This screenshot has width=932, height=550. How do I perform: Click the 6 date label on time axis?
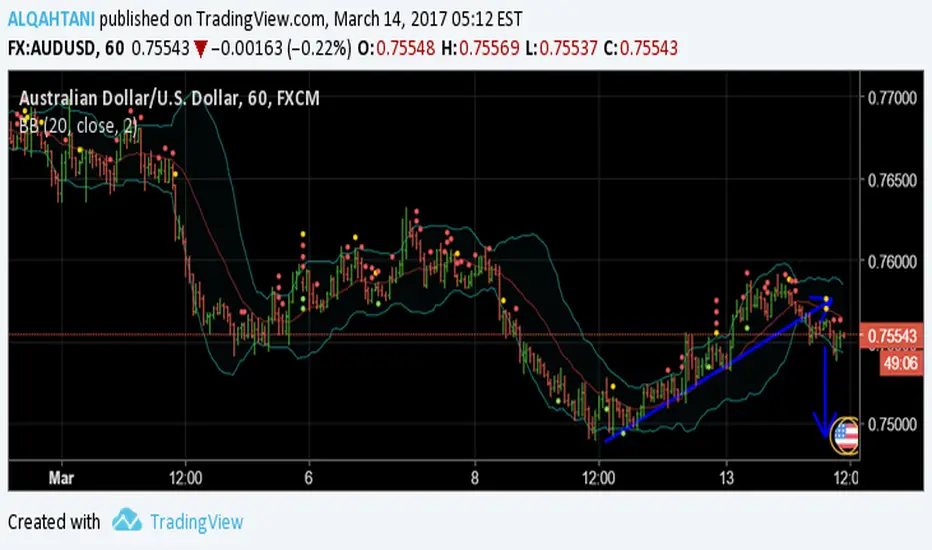pyautogui.click(x=308, y=478)
